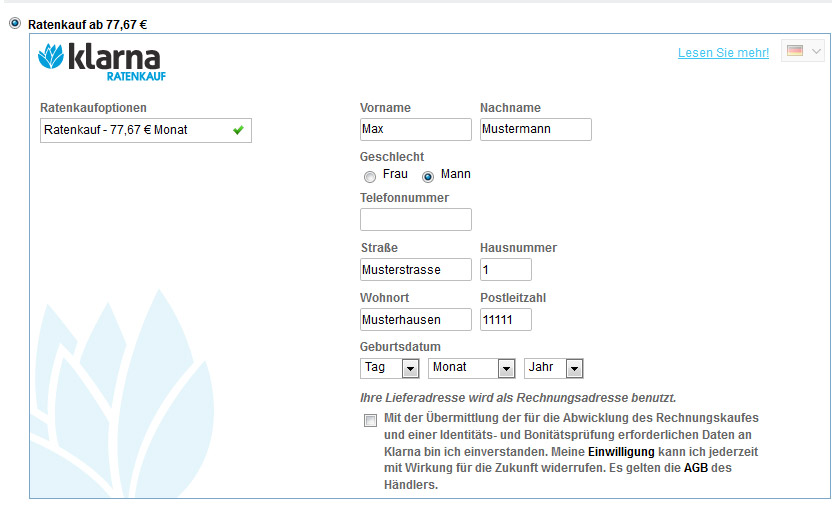The height and width of the screenshot is (508, 832).
Task: Click the Klarna Ratenkauf logo
Action: (x=99, y=61)
